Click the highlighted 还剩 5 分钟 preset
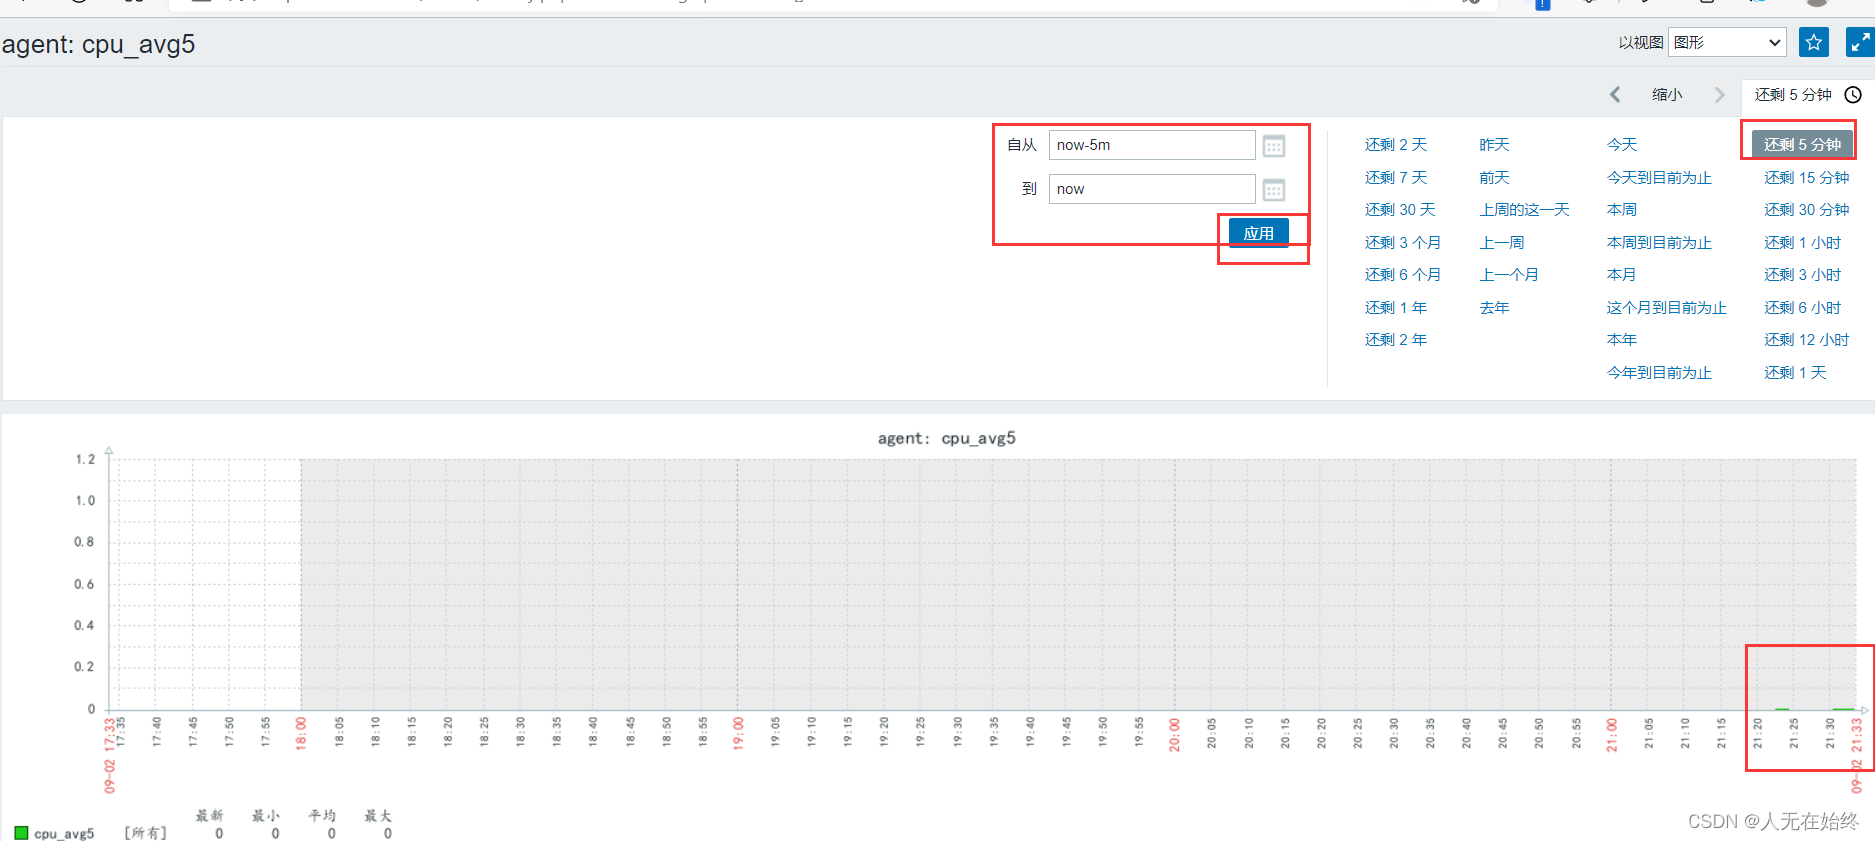This screenshot has height=841, width=1875. 1802,144
